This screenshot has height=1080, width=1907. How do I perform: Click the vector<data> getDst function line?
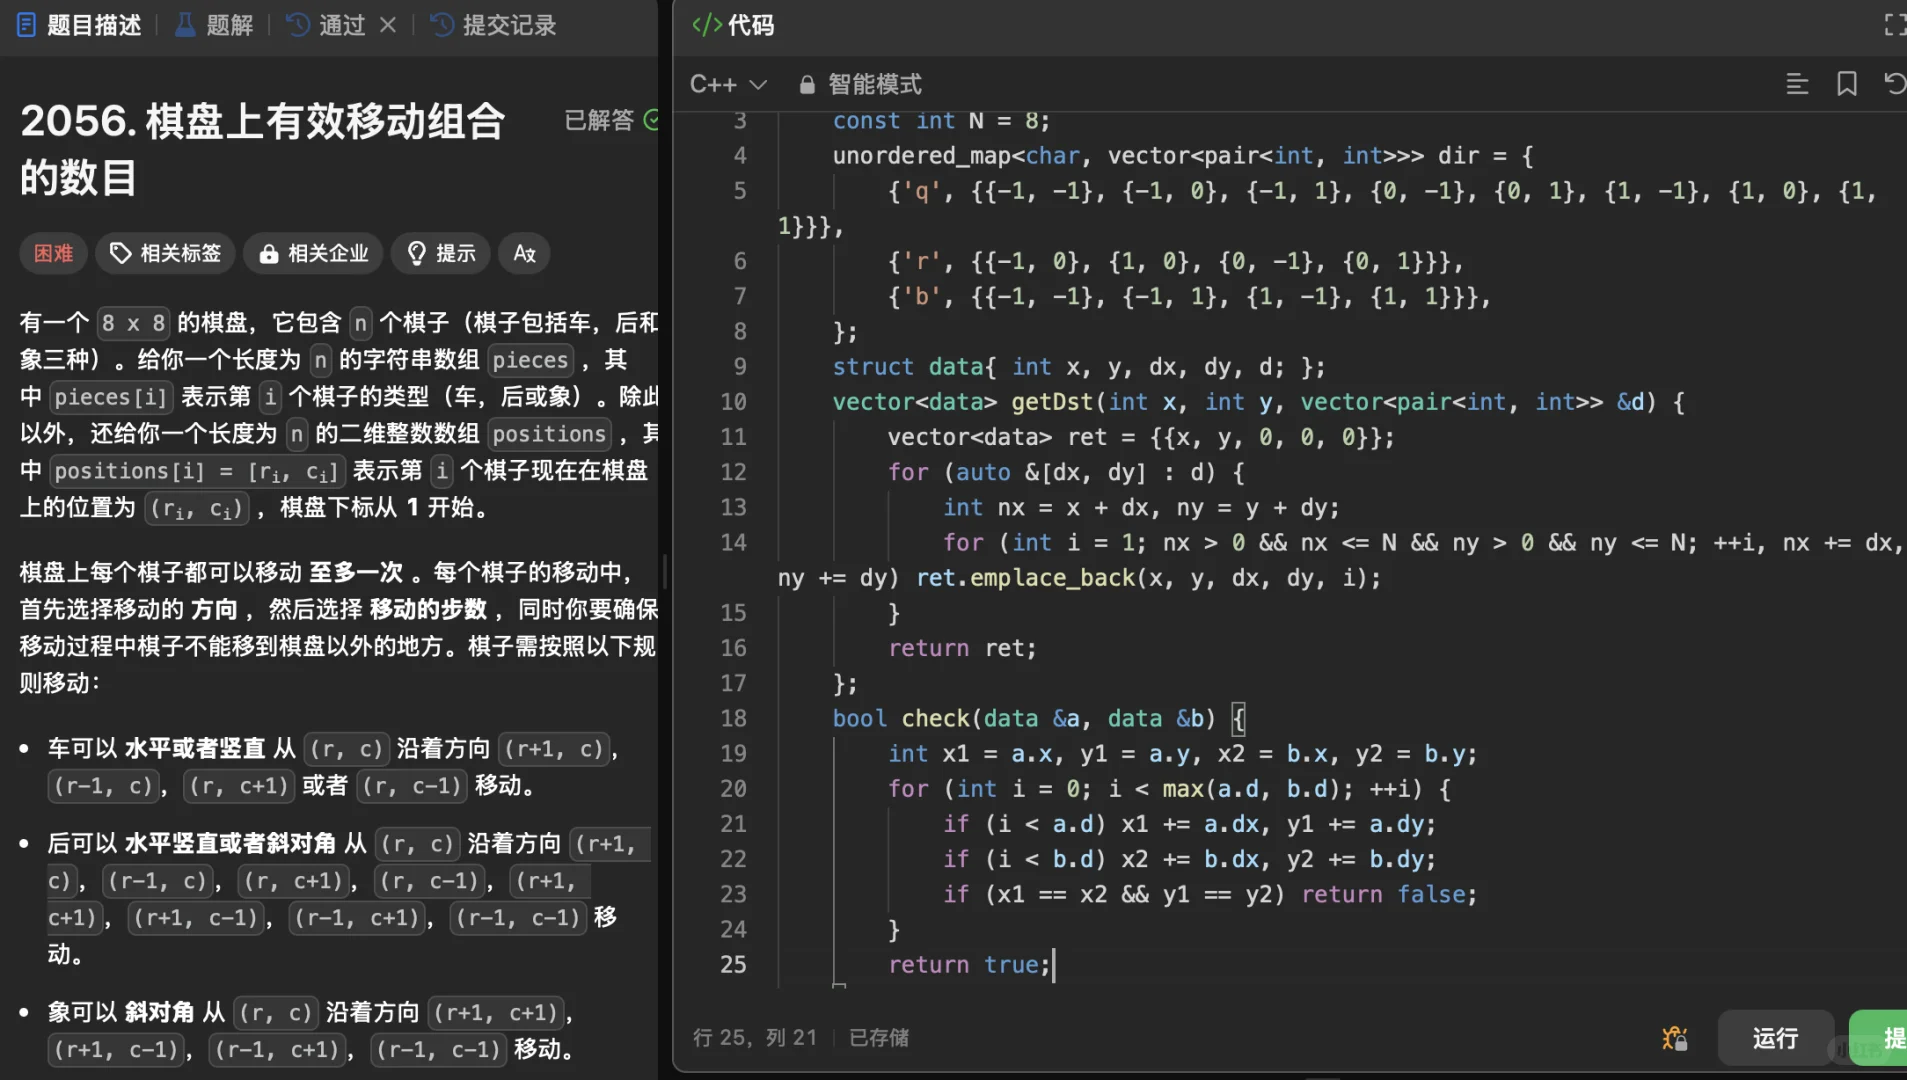(1258, 401)
